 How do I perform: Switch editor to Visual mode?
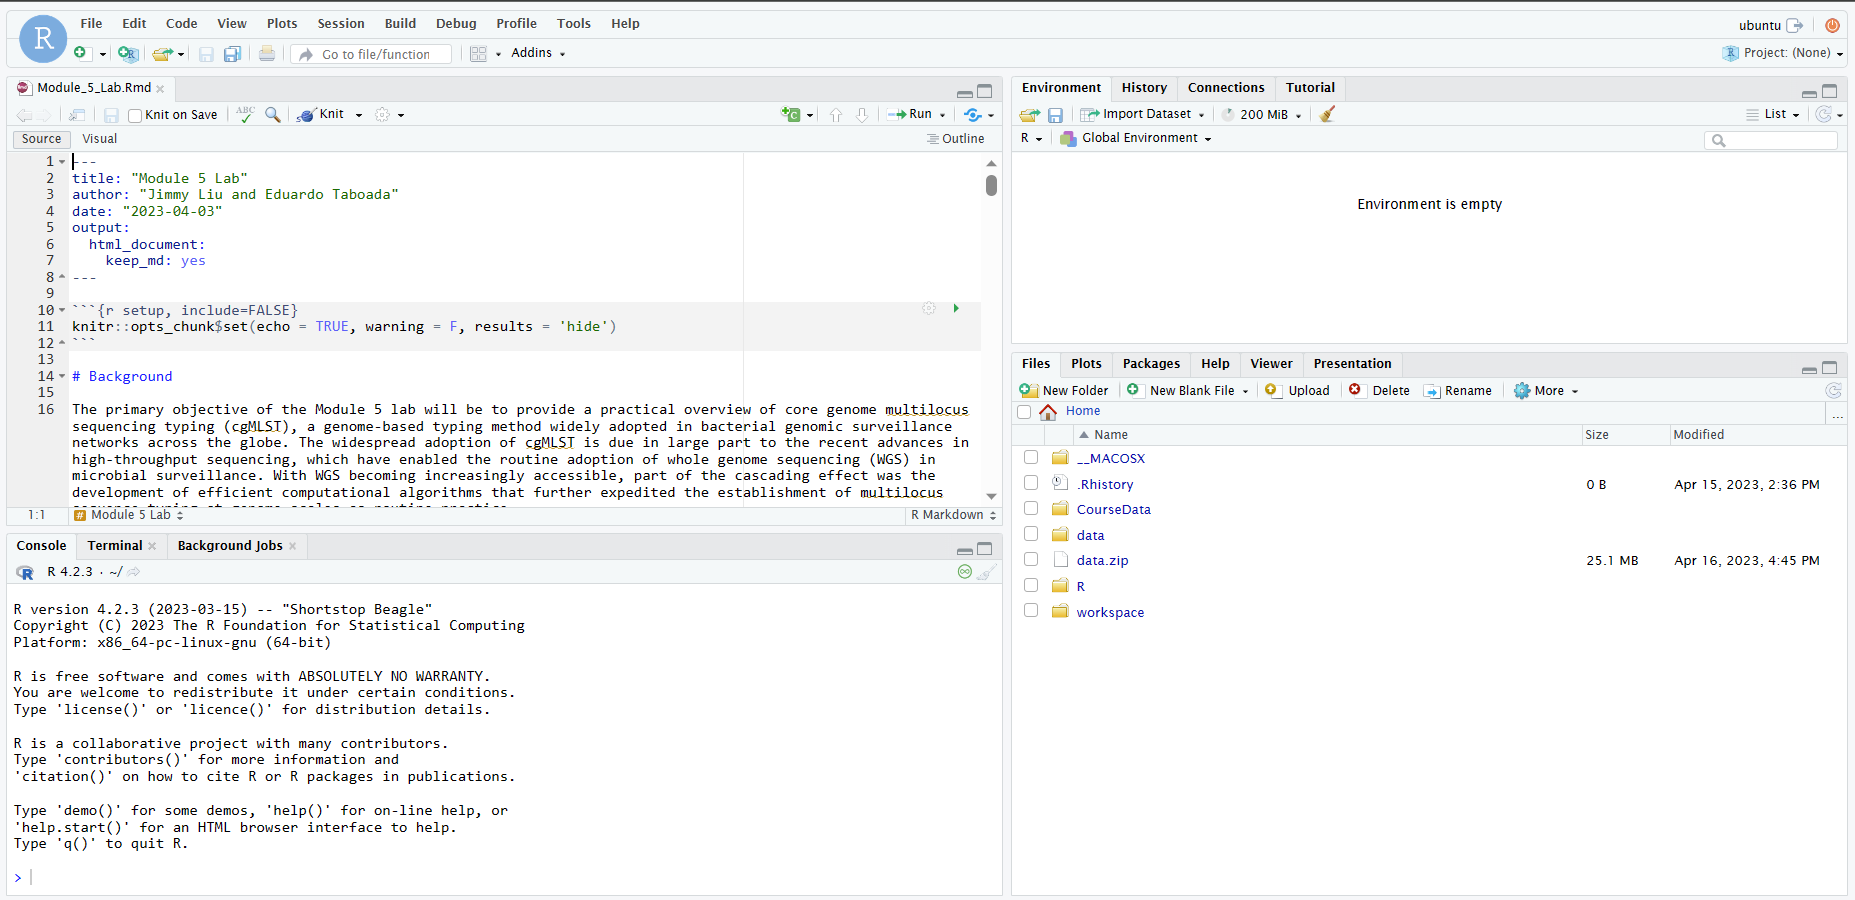tap(100, 139)
